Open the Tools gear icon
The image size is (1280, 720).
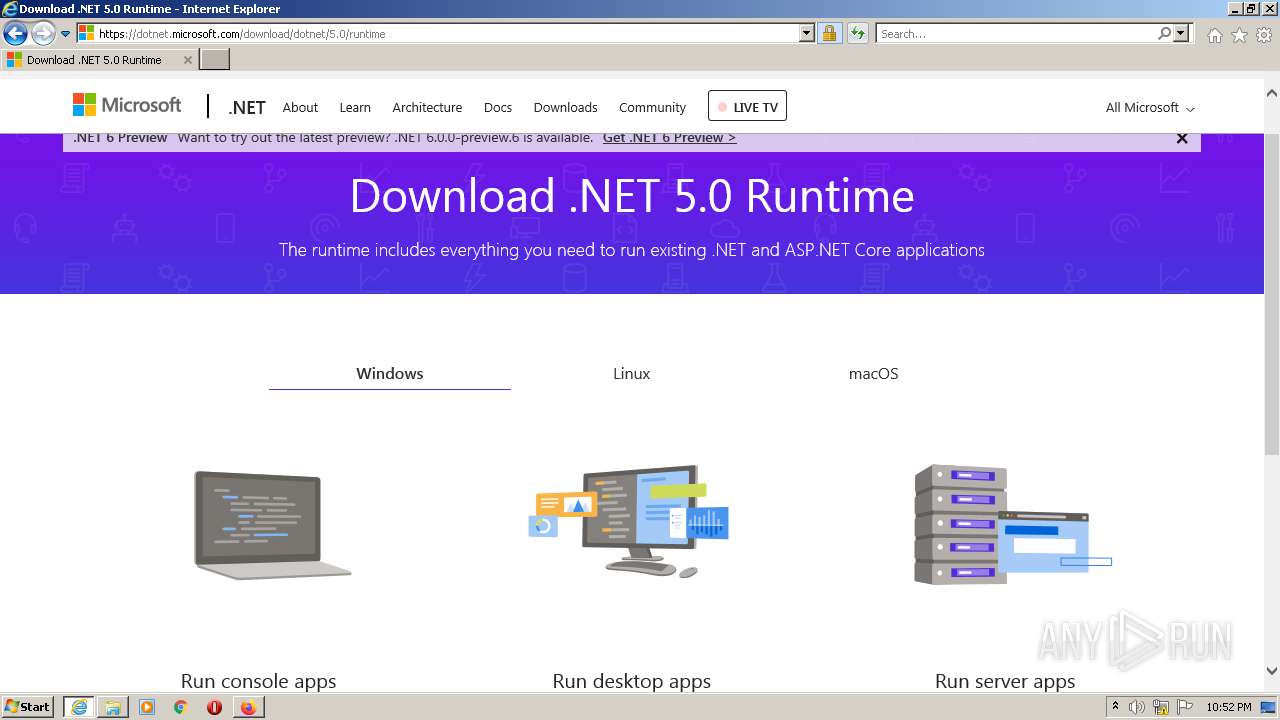[1264, 35]
